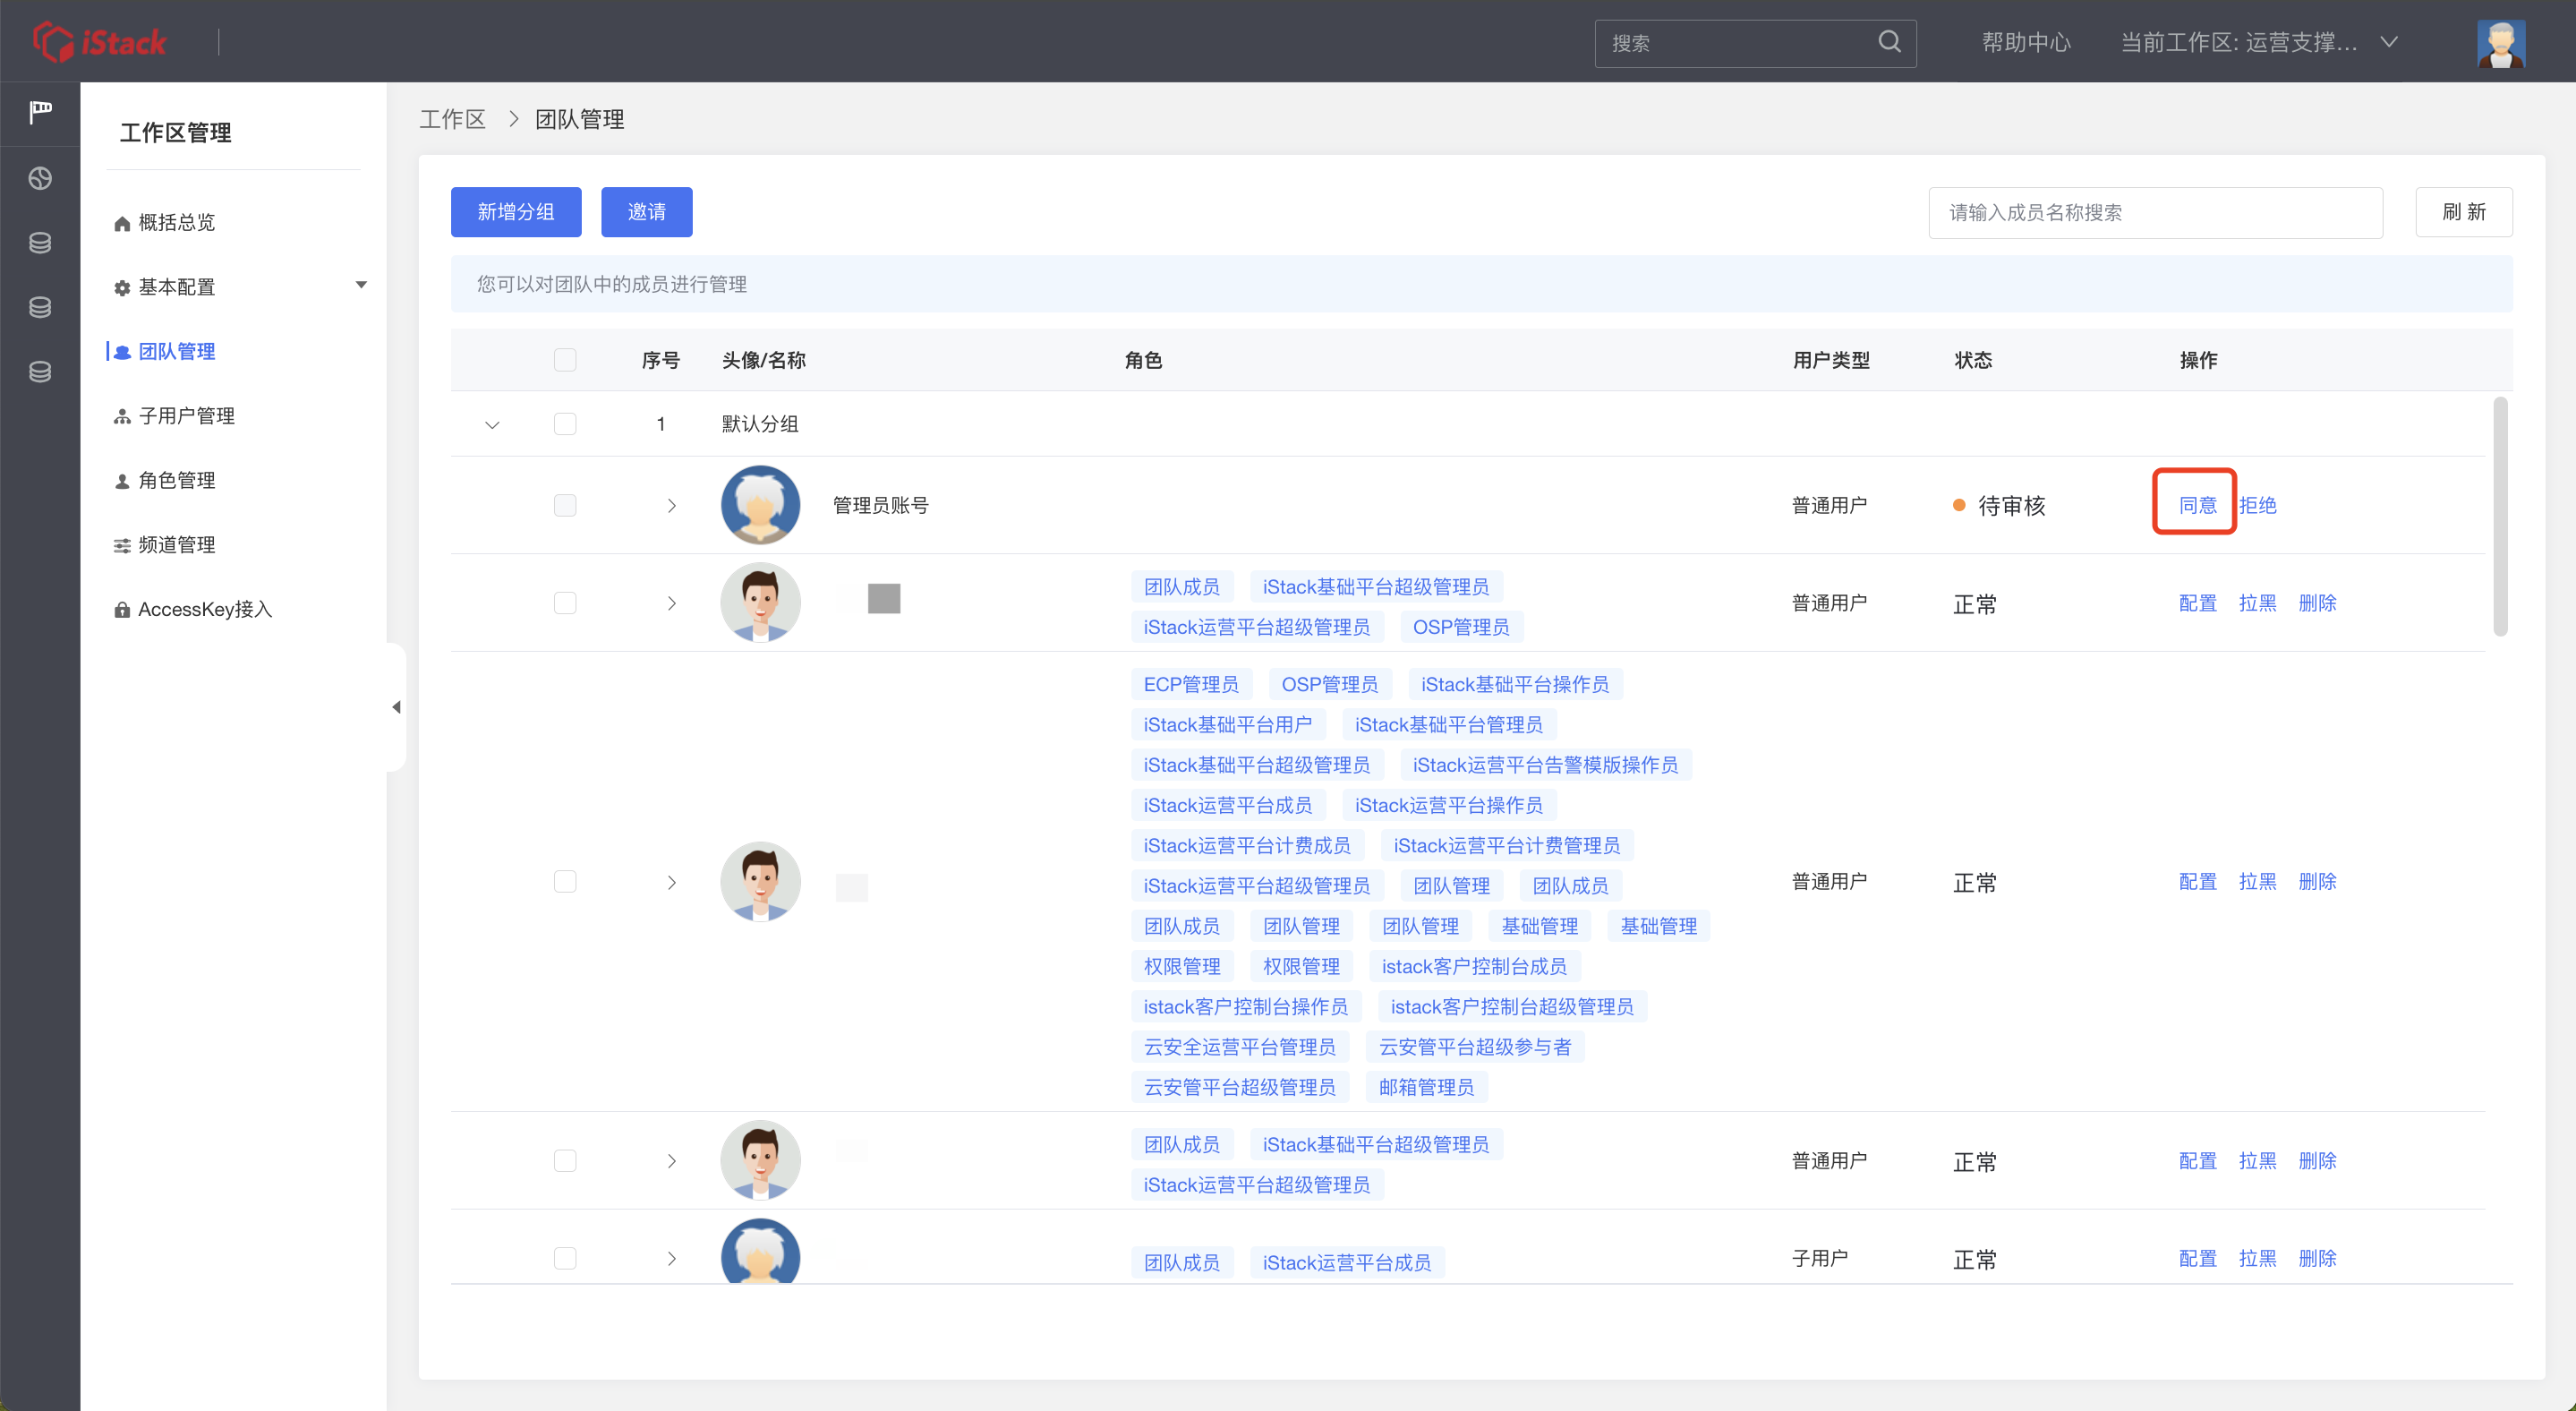
Task: Click the third database icon in left rail
Action: 40,372
